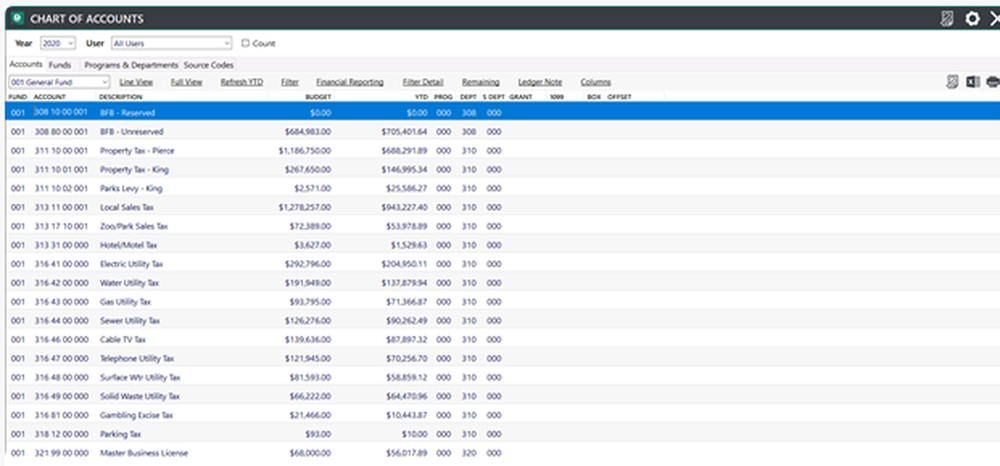Click account number 316 41 00 000
The width and height of the screenshot is (1000, 466).
[x=61, y=264]
